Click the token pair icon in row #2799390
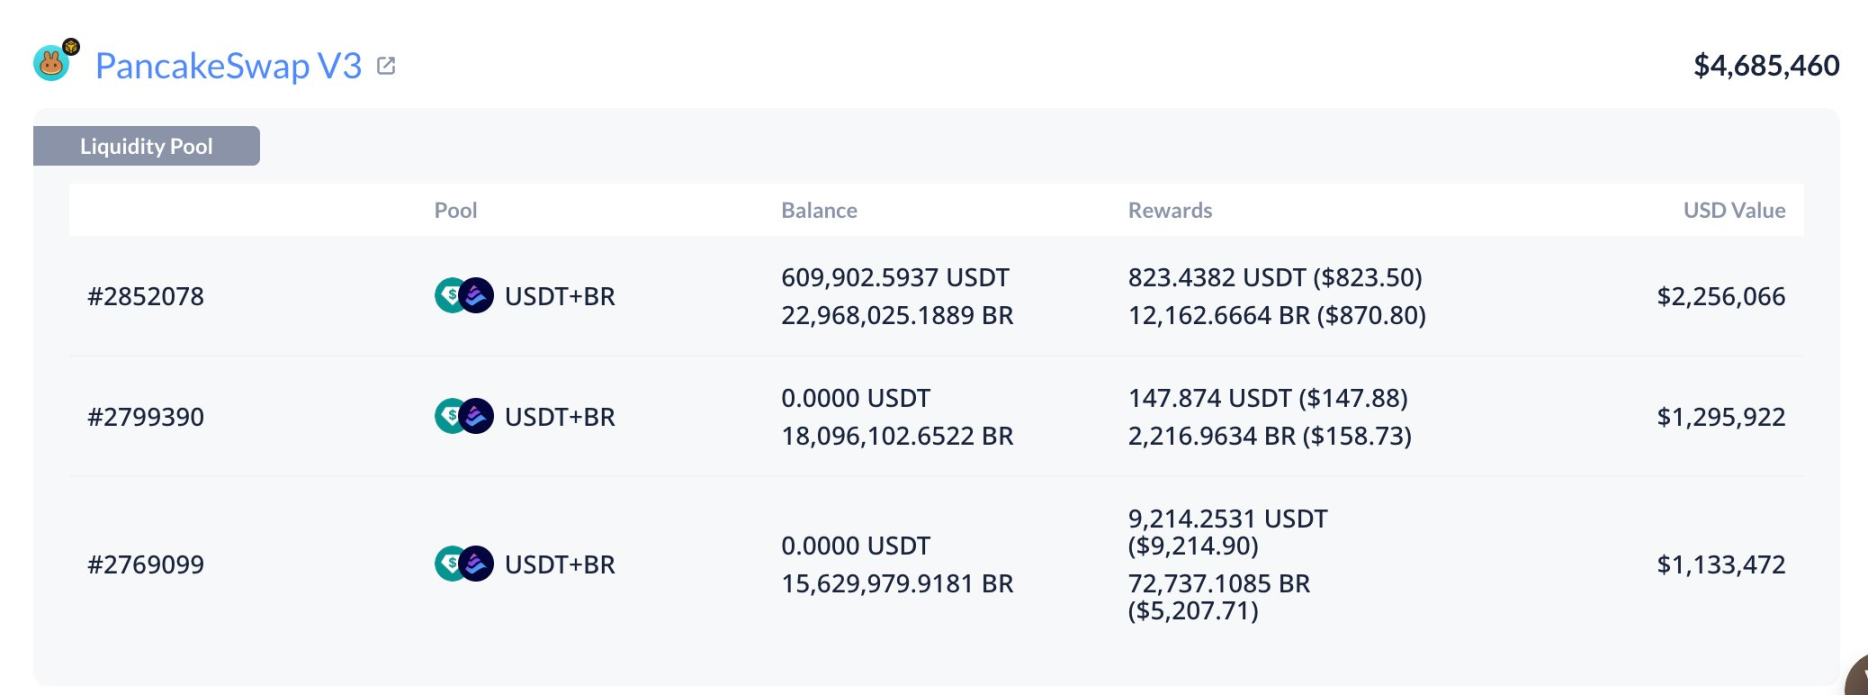Screen dimensions: 1868x695 click(464, 416)
